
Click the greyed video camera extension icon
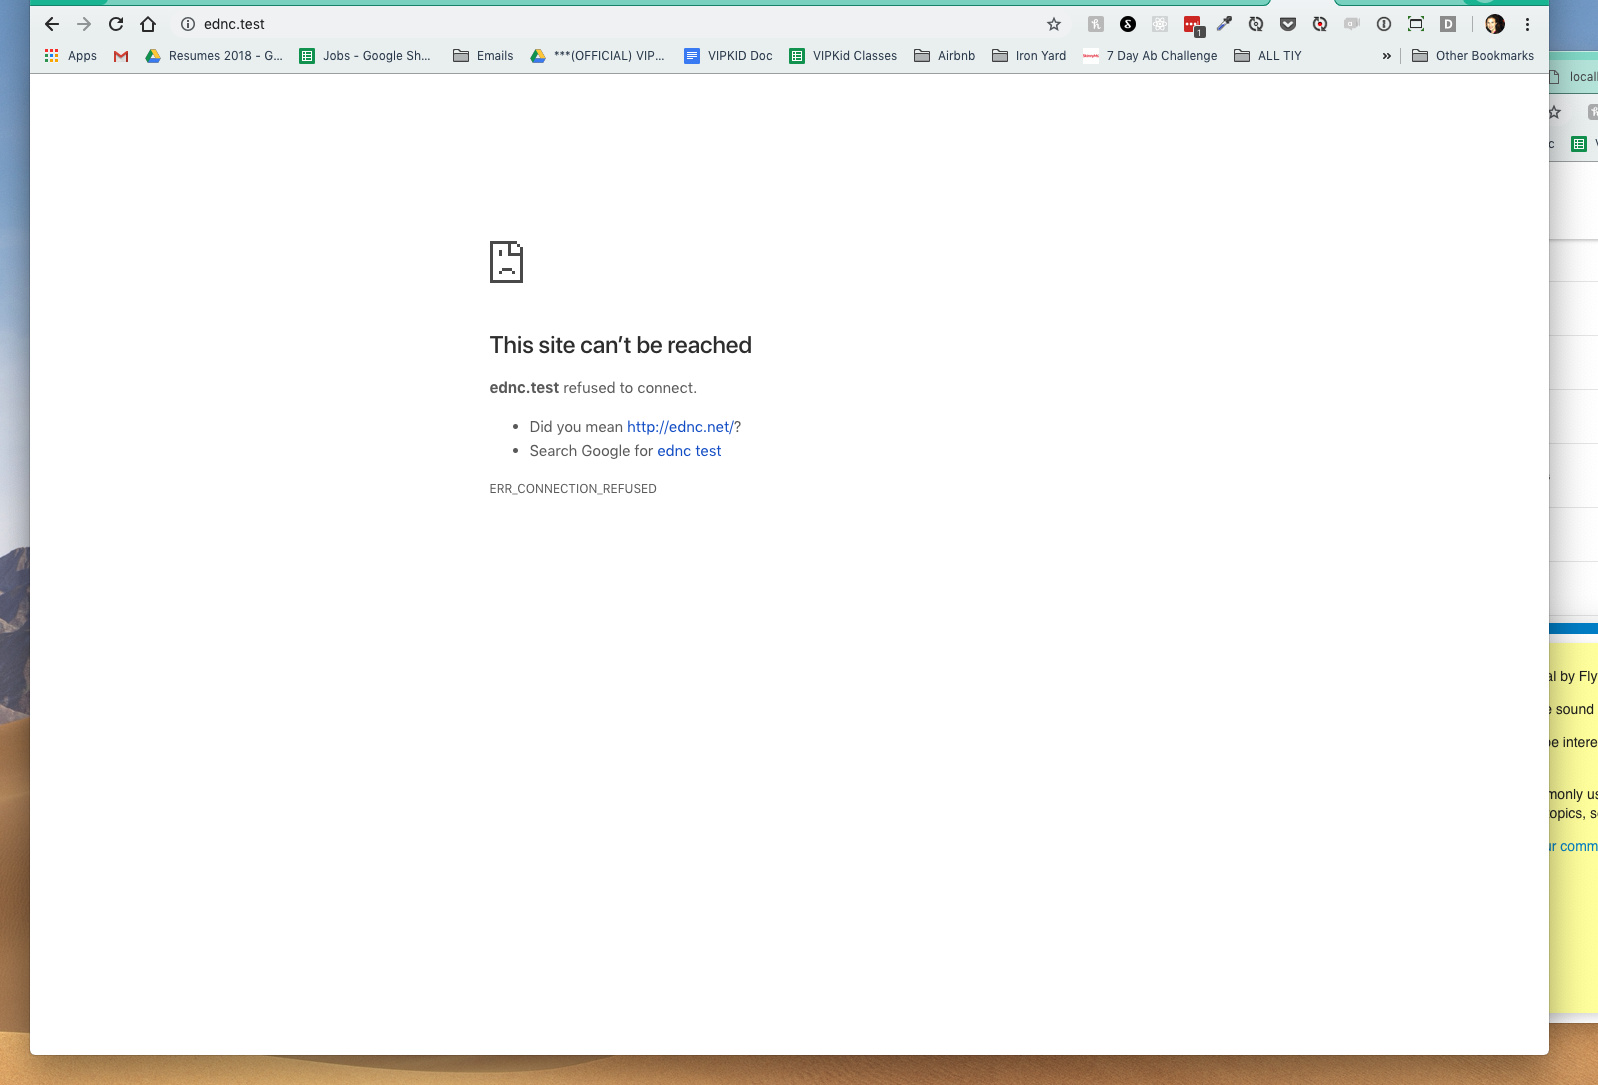[x=1352, y=24]
